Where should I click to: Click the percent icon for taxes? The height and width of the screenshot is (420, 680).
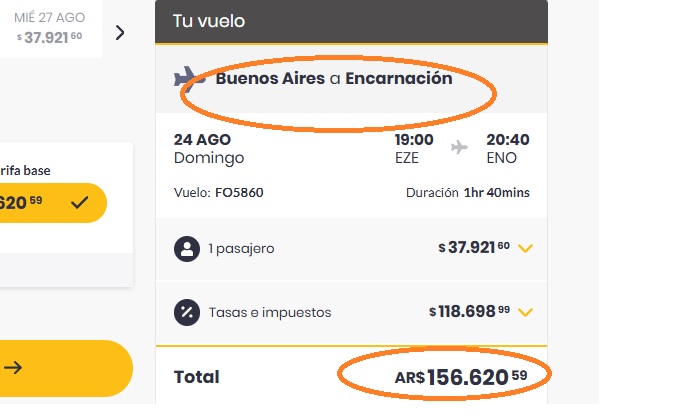click(187, 312)
